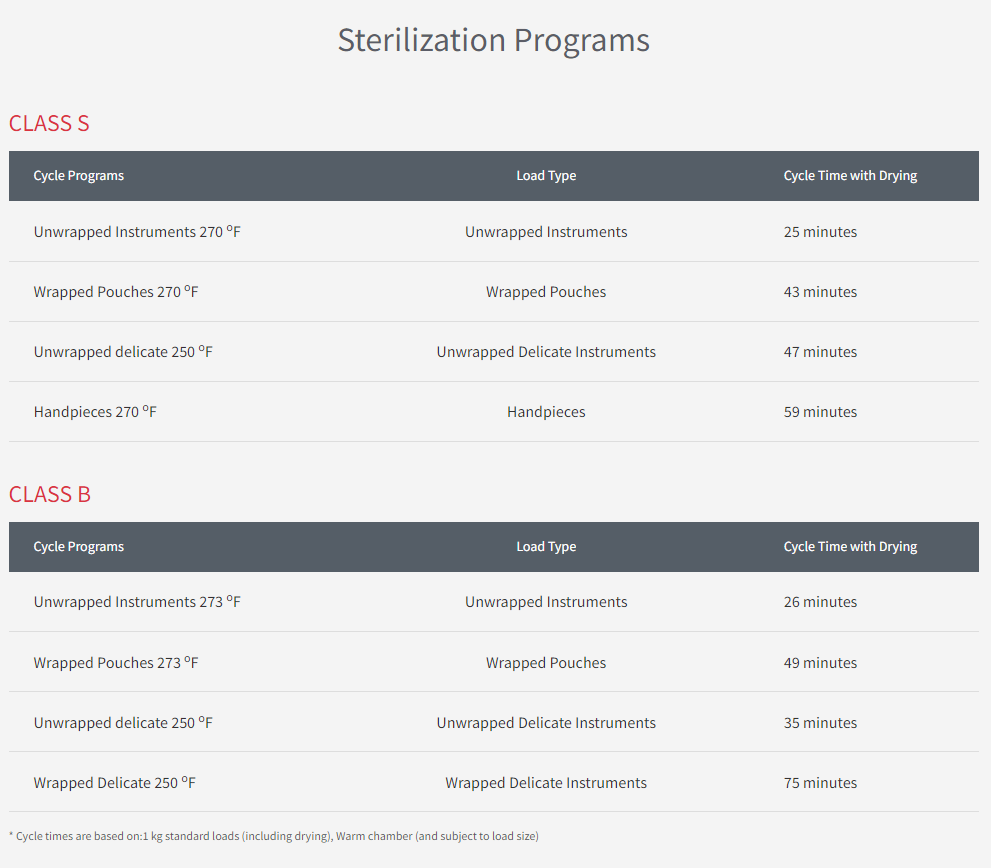Click the Sterilization Programs page heading
This screenshot has height=868, width=991.
click(x=493, y=41)
